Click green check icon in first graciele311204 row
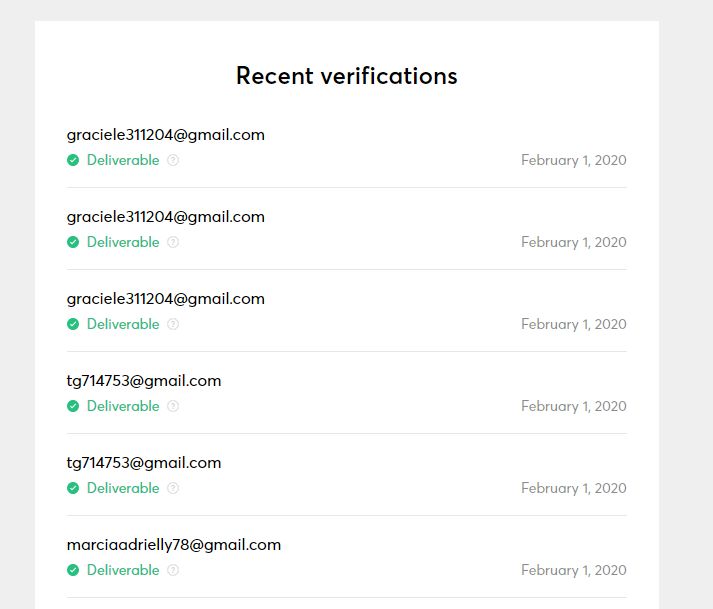 [x=73, y=160]
